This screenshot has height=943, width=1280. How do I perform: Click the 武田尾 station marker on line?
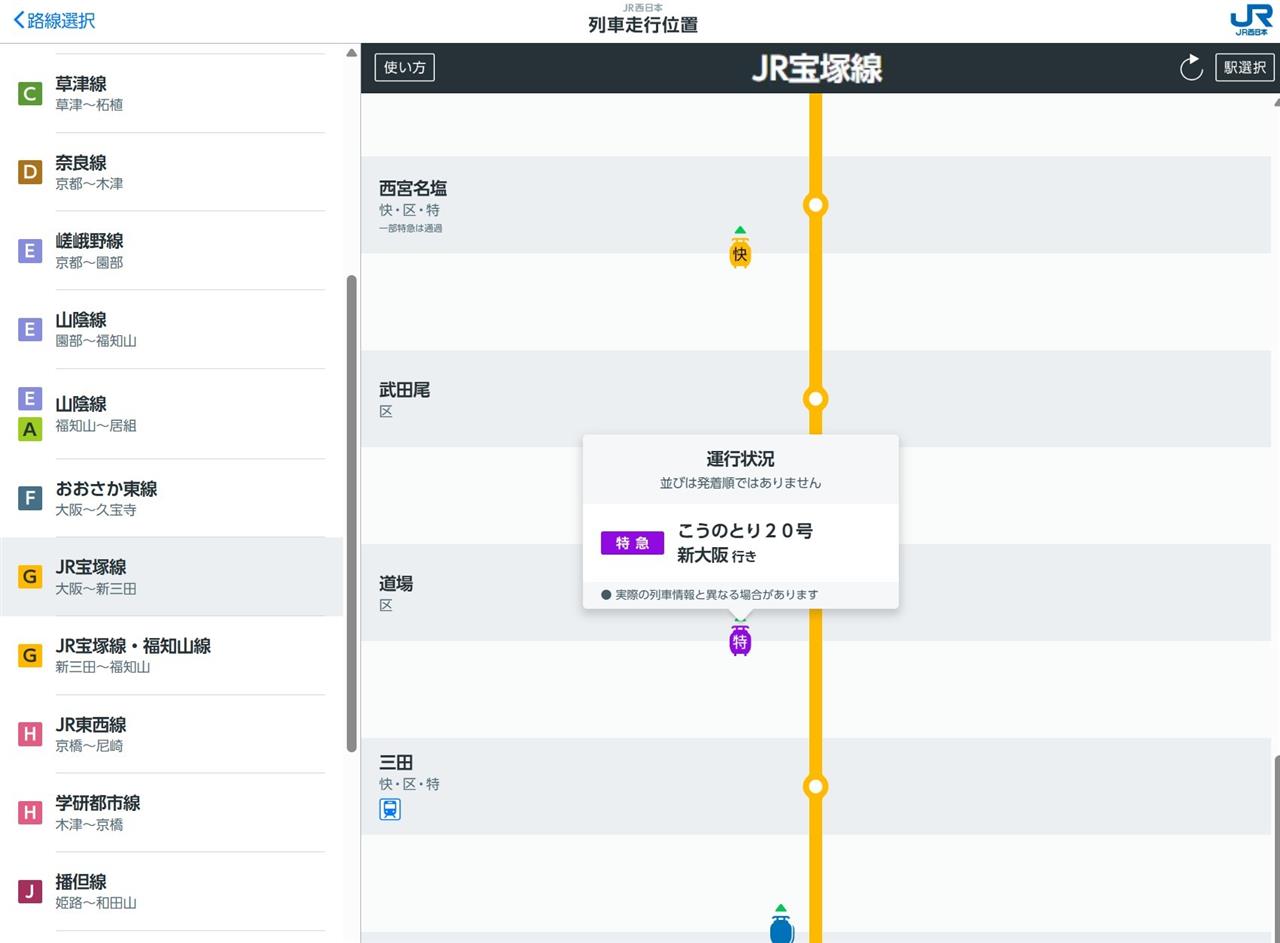(816, 399)
